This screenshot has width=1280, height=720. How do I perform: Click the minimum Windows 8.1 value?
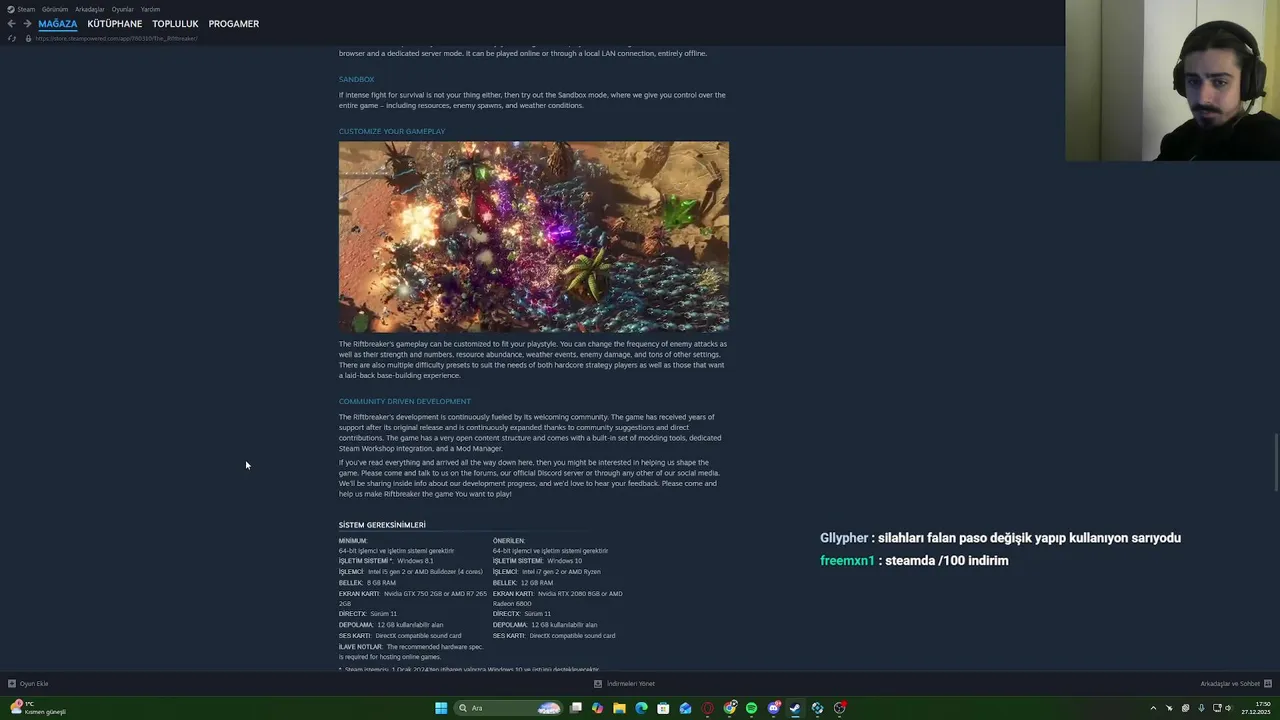[415, 561]
